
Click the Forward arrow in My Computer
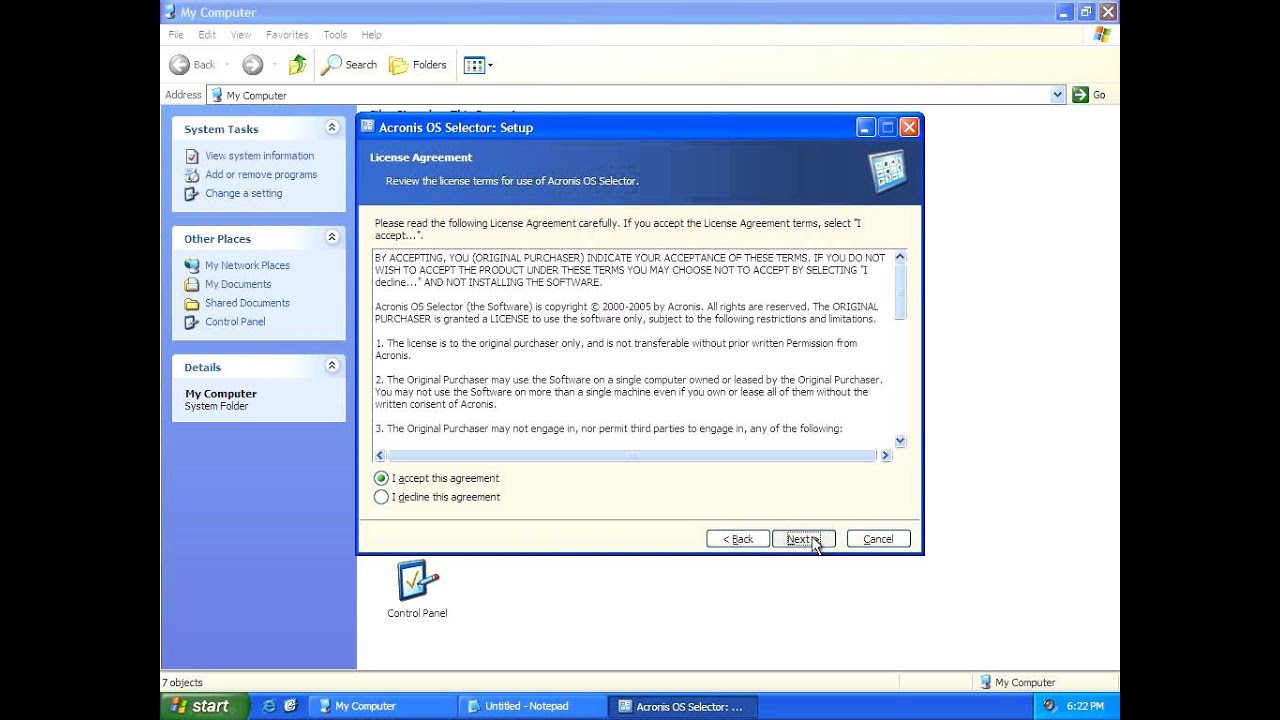point(252,65)
